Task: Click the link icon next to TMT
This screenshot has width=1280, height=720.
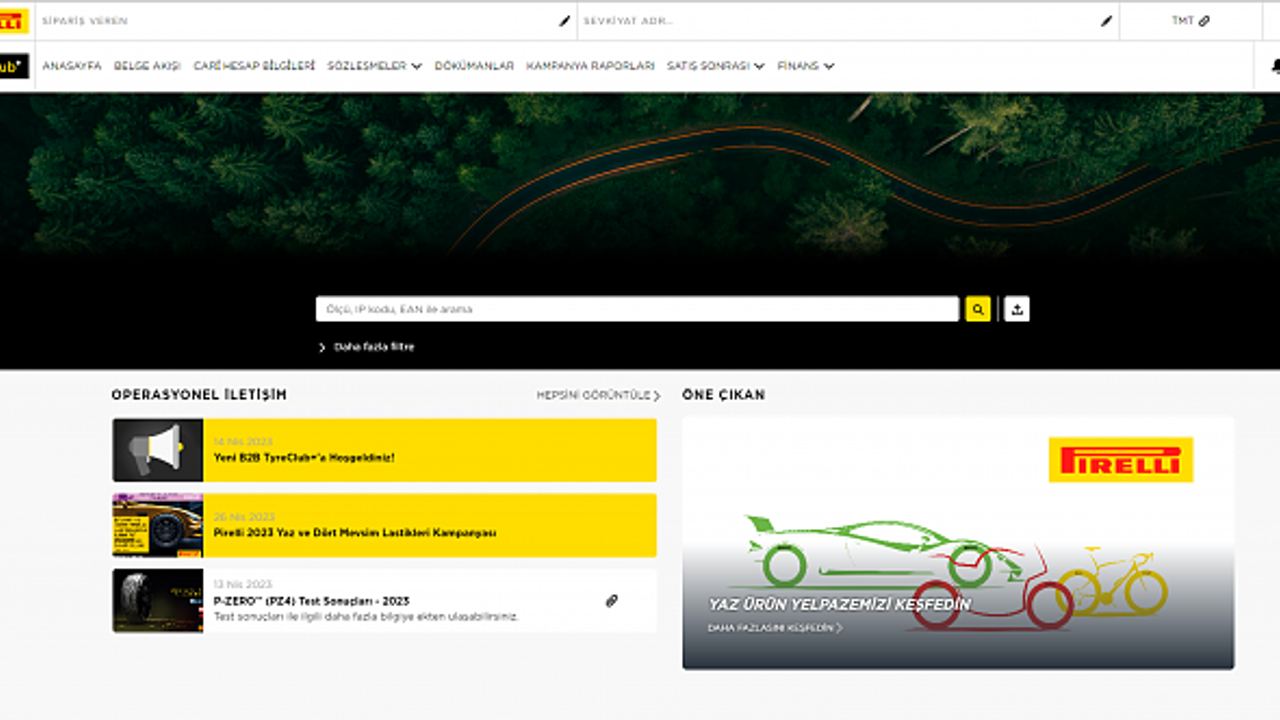Action: [x=1204, y=21]
